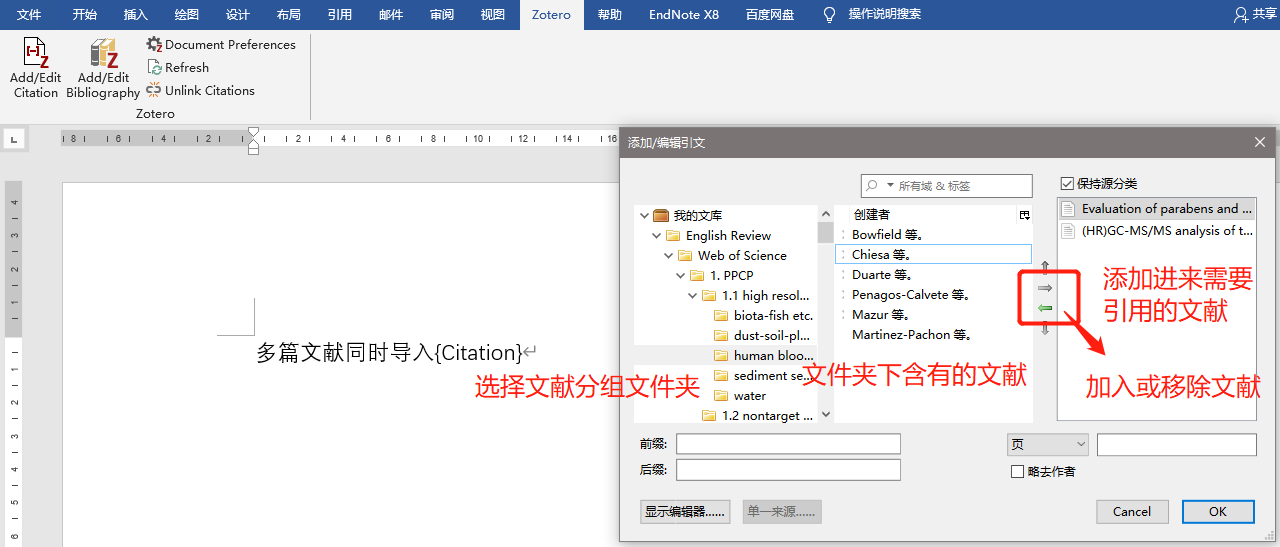Click the Unlink Citations icon
1280x547 pixels.
pyautogui.click(x=154, y=90)
